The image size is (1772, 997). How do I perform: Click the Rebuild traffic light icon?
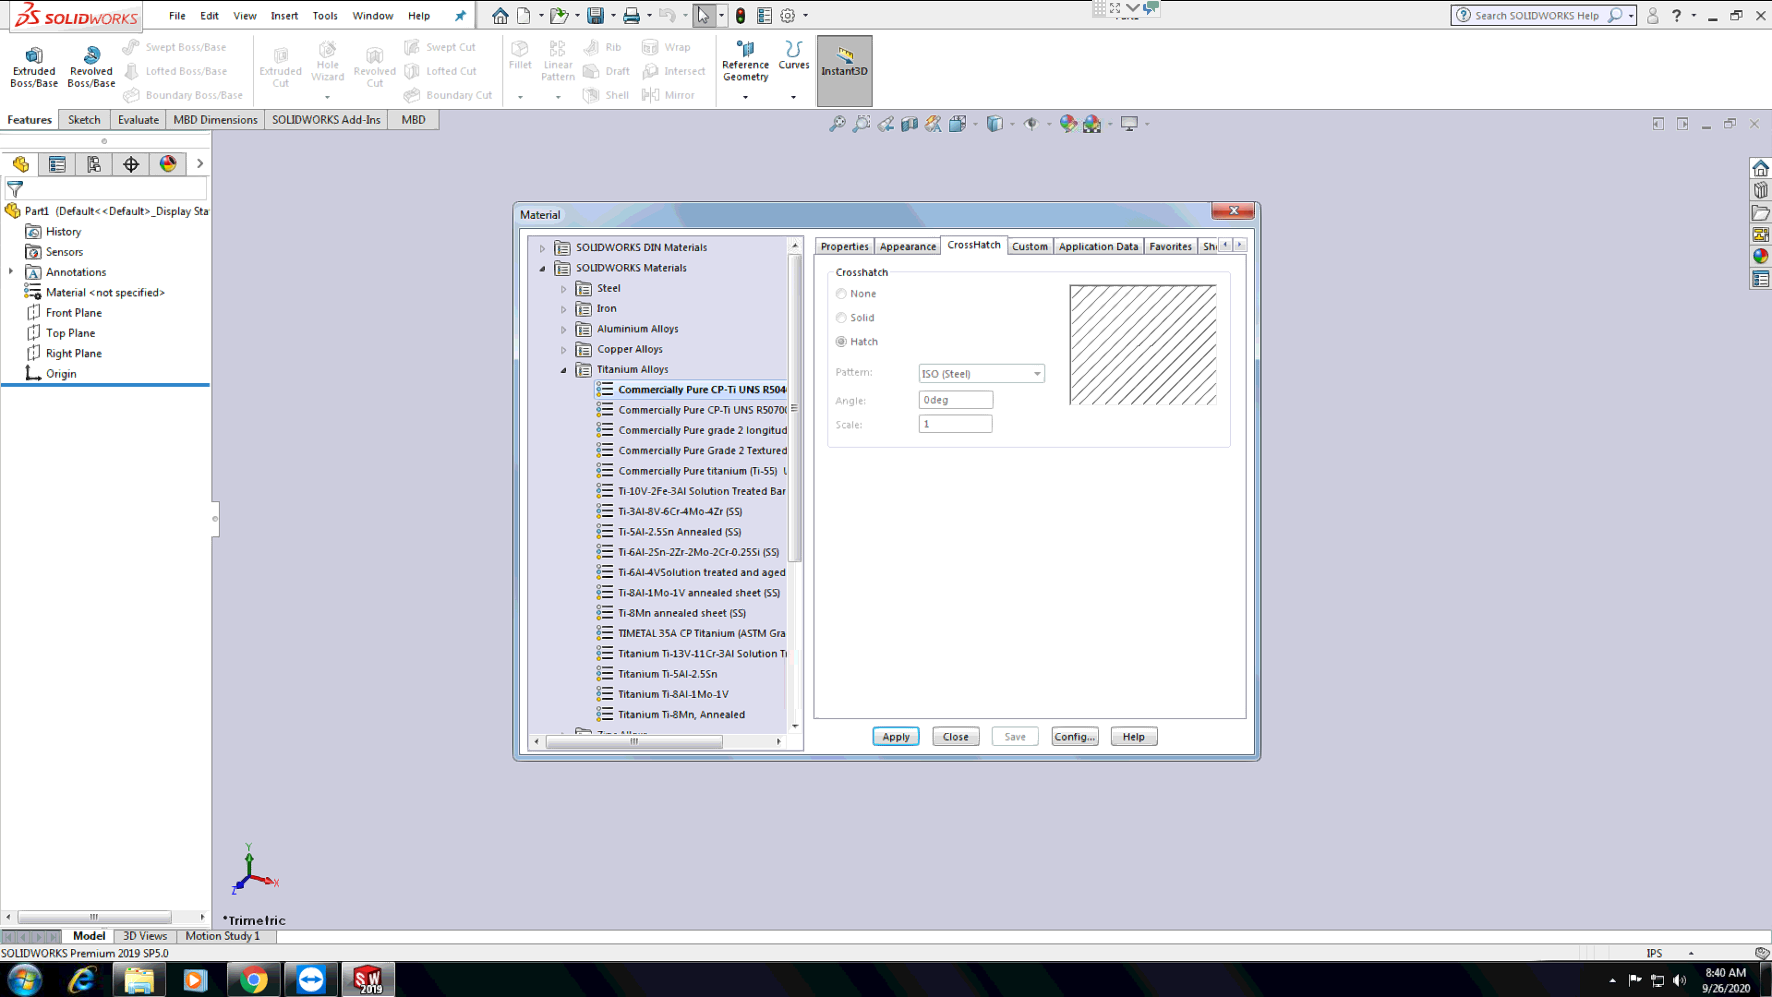[x=740, y=15]
